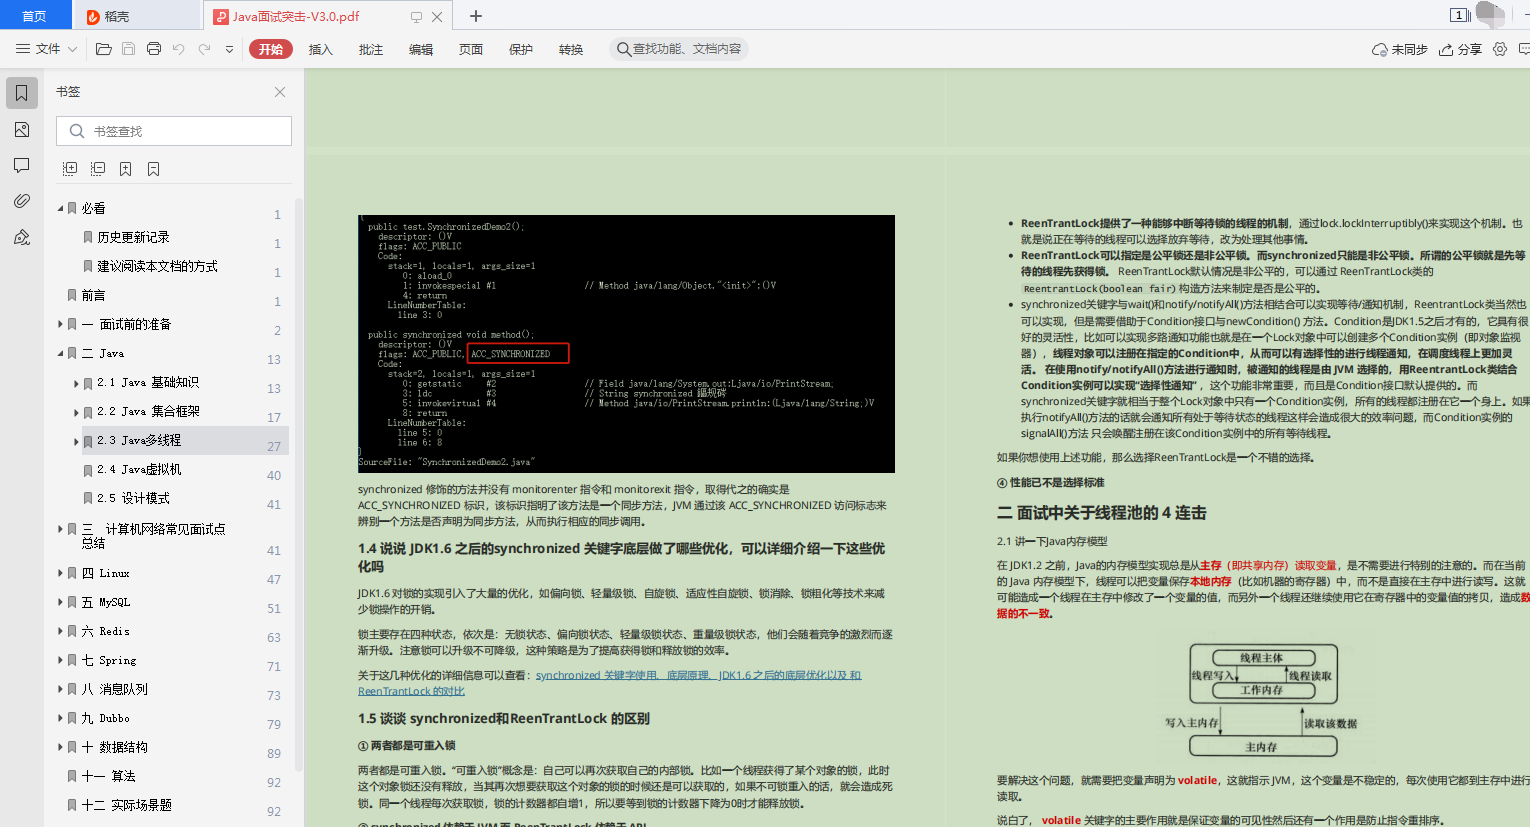Select 2.5 设计模式 bookmark
The image size is (1530, 827).
(133, 498)
